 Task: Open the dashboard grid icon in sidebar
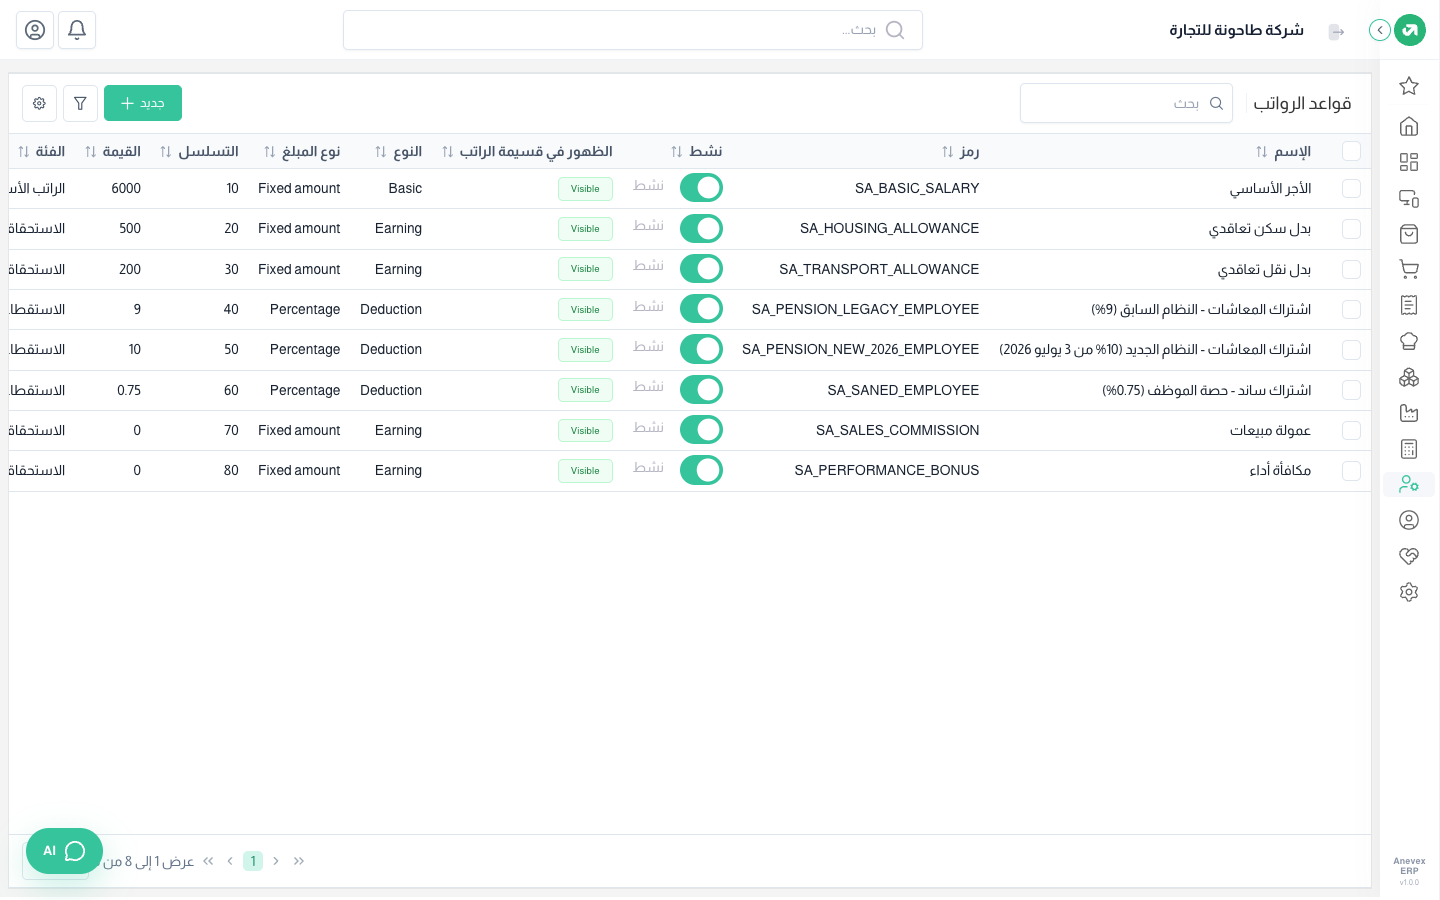(x=1409, y=162)
